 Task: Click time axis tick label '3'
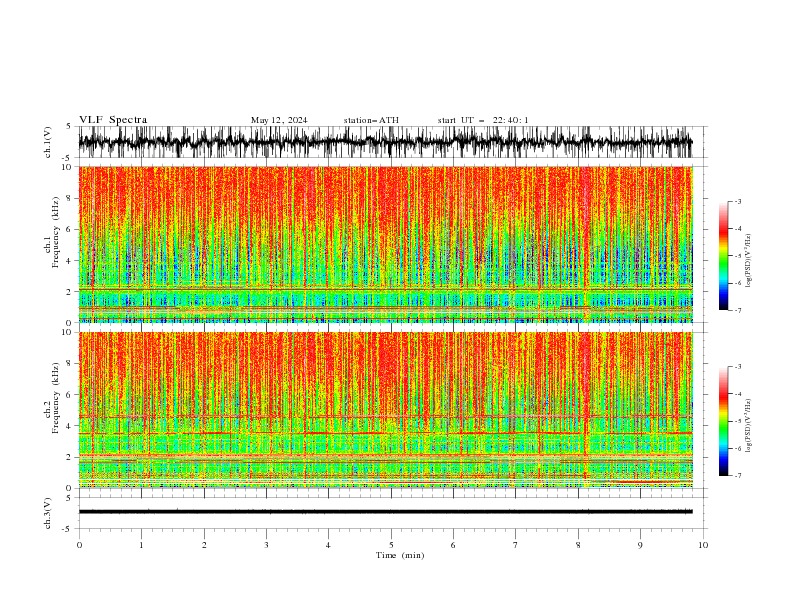[x=266, y=545]
